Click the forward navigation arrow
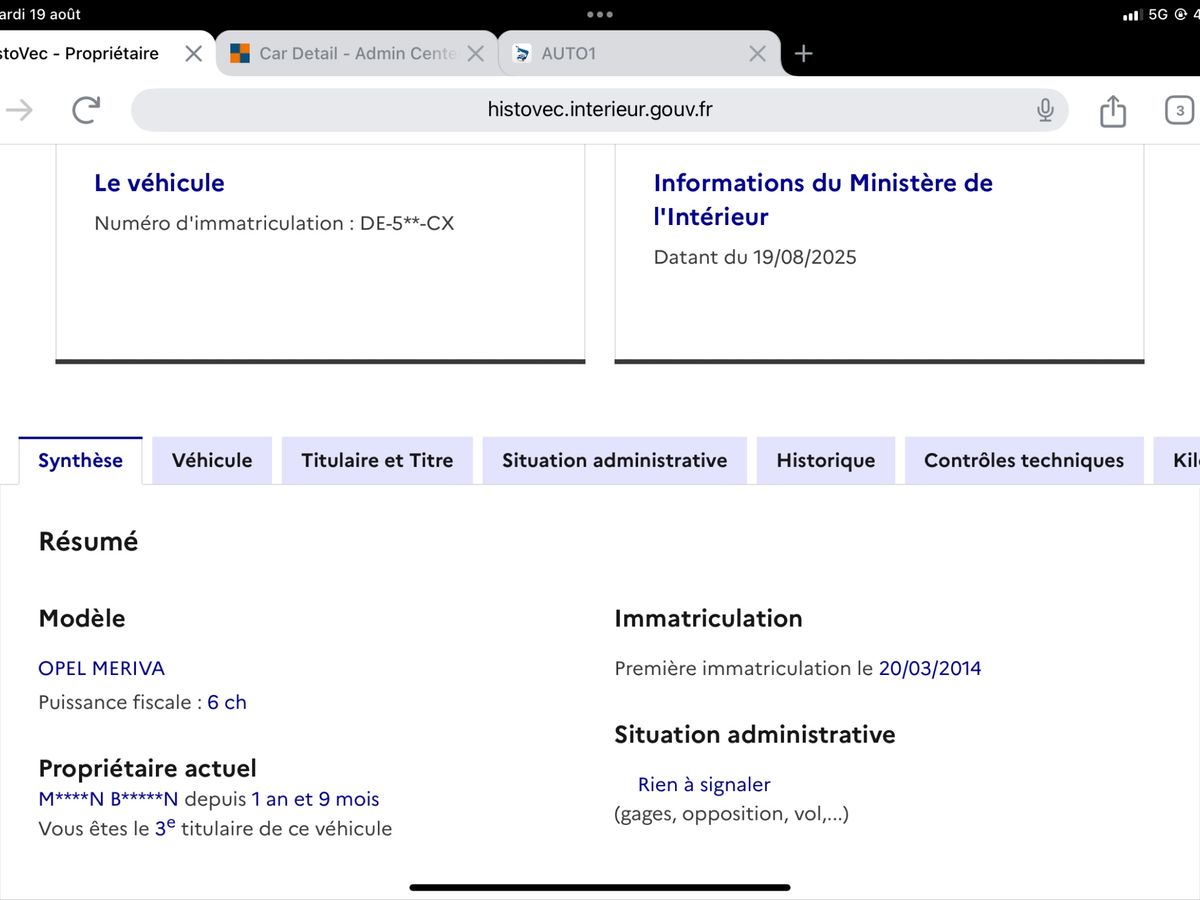Image resolution: width=1200 pixels, height=900 pixels. point(18,110)
